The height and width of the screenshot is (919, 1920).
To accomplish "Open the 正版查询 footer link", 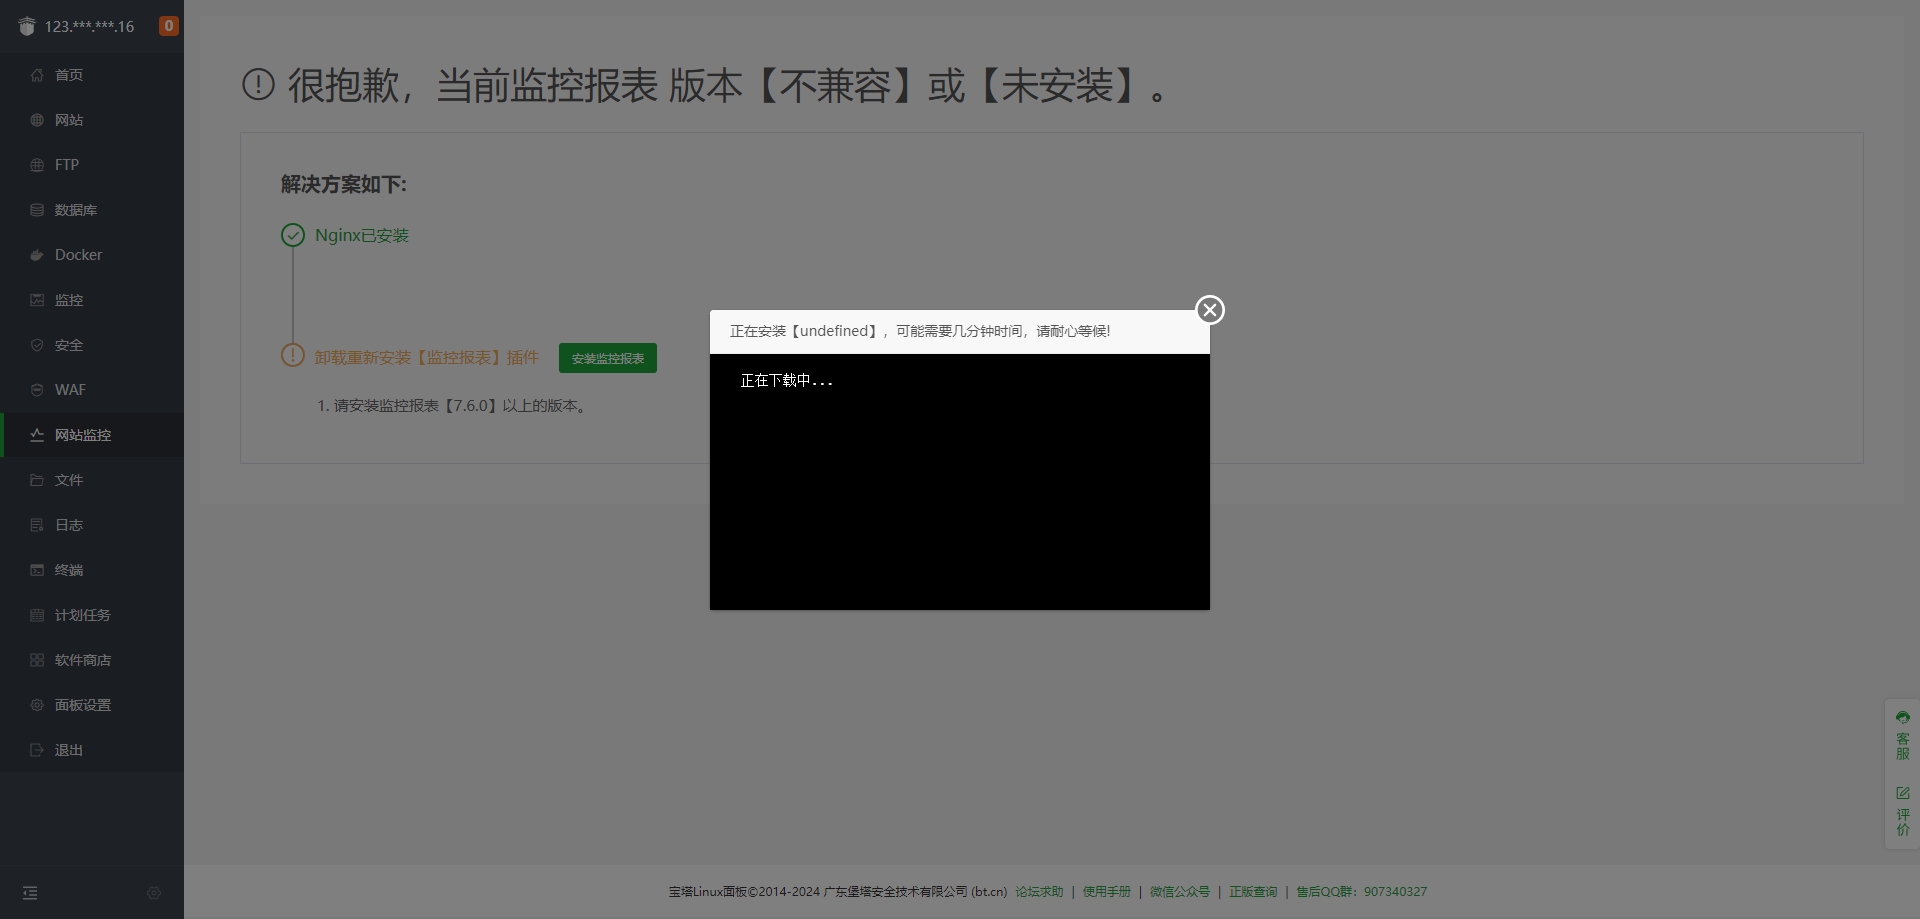I will tap(1253, 892).
